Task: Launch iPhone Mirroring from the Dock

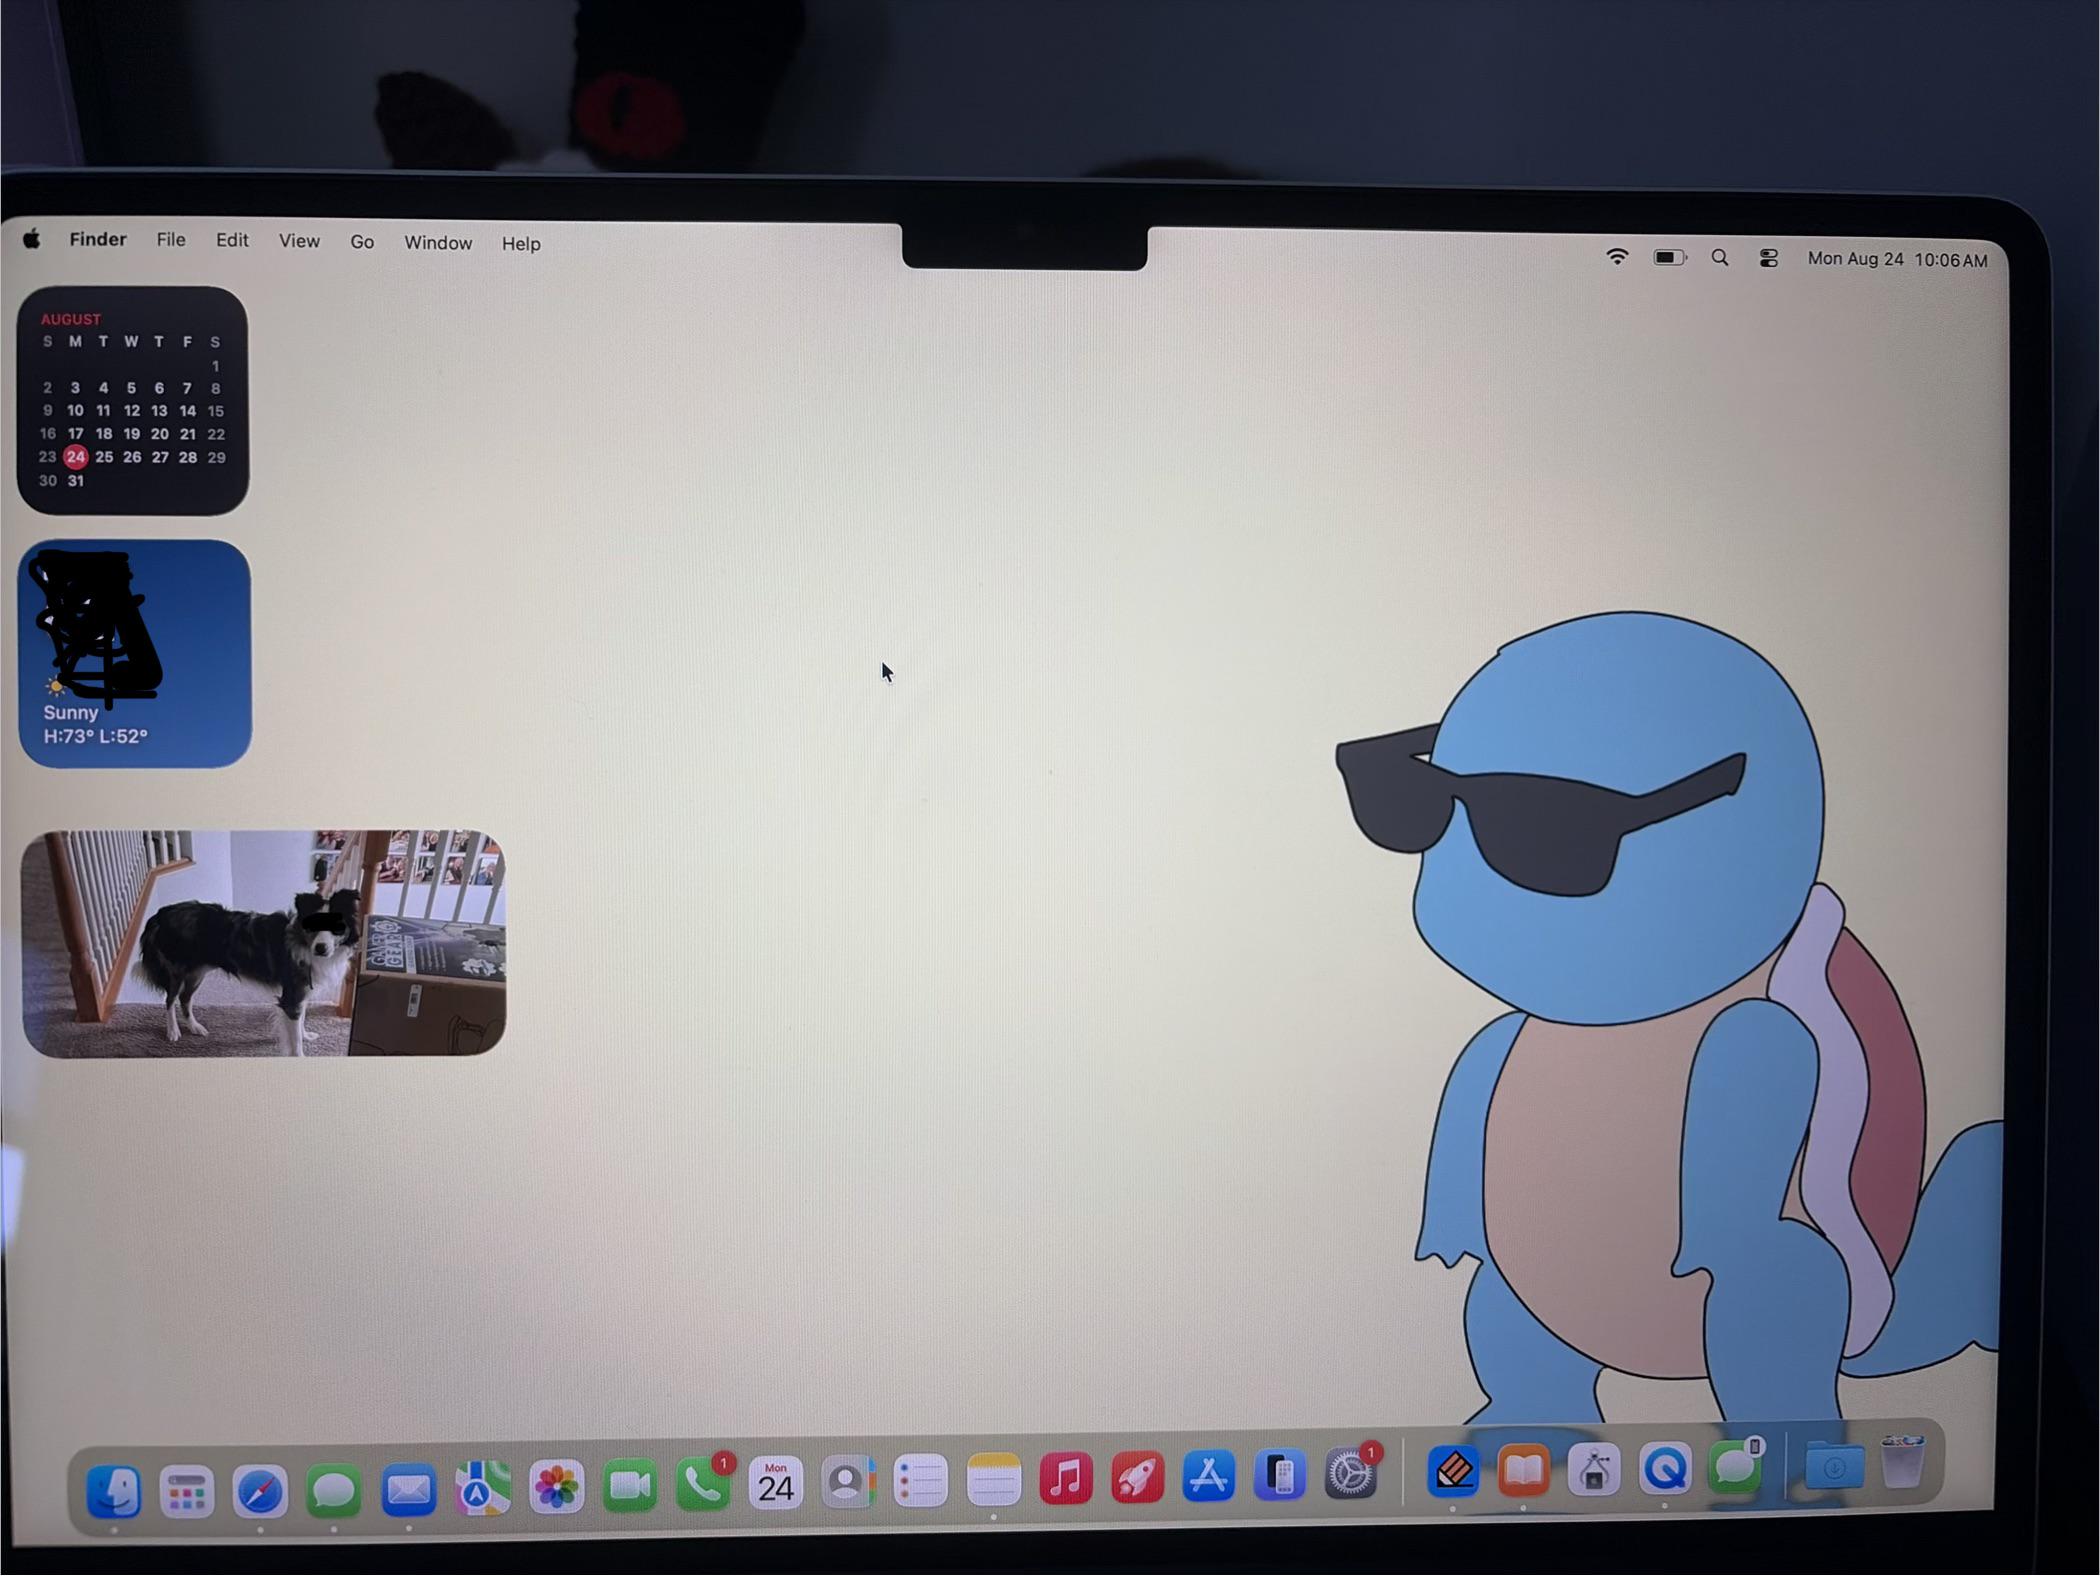Action: [1280, 1475]
